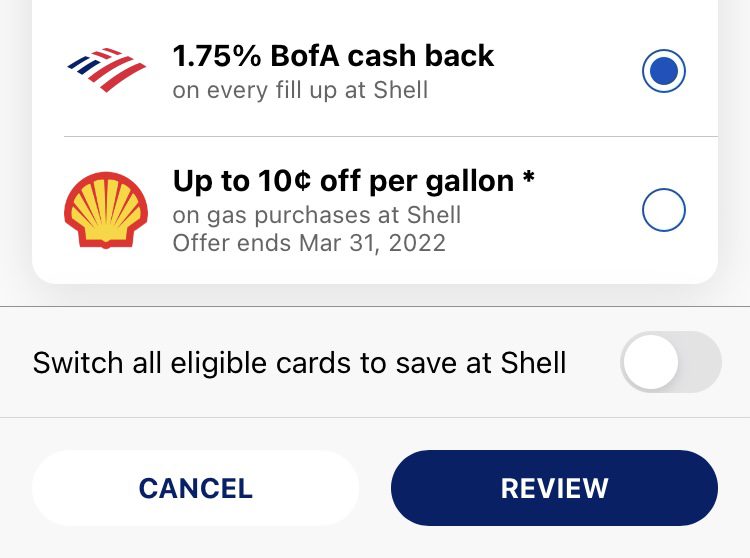
Task: Tap the word REVIEW inside the navy button
Action: tap(554, 488)
